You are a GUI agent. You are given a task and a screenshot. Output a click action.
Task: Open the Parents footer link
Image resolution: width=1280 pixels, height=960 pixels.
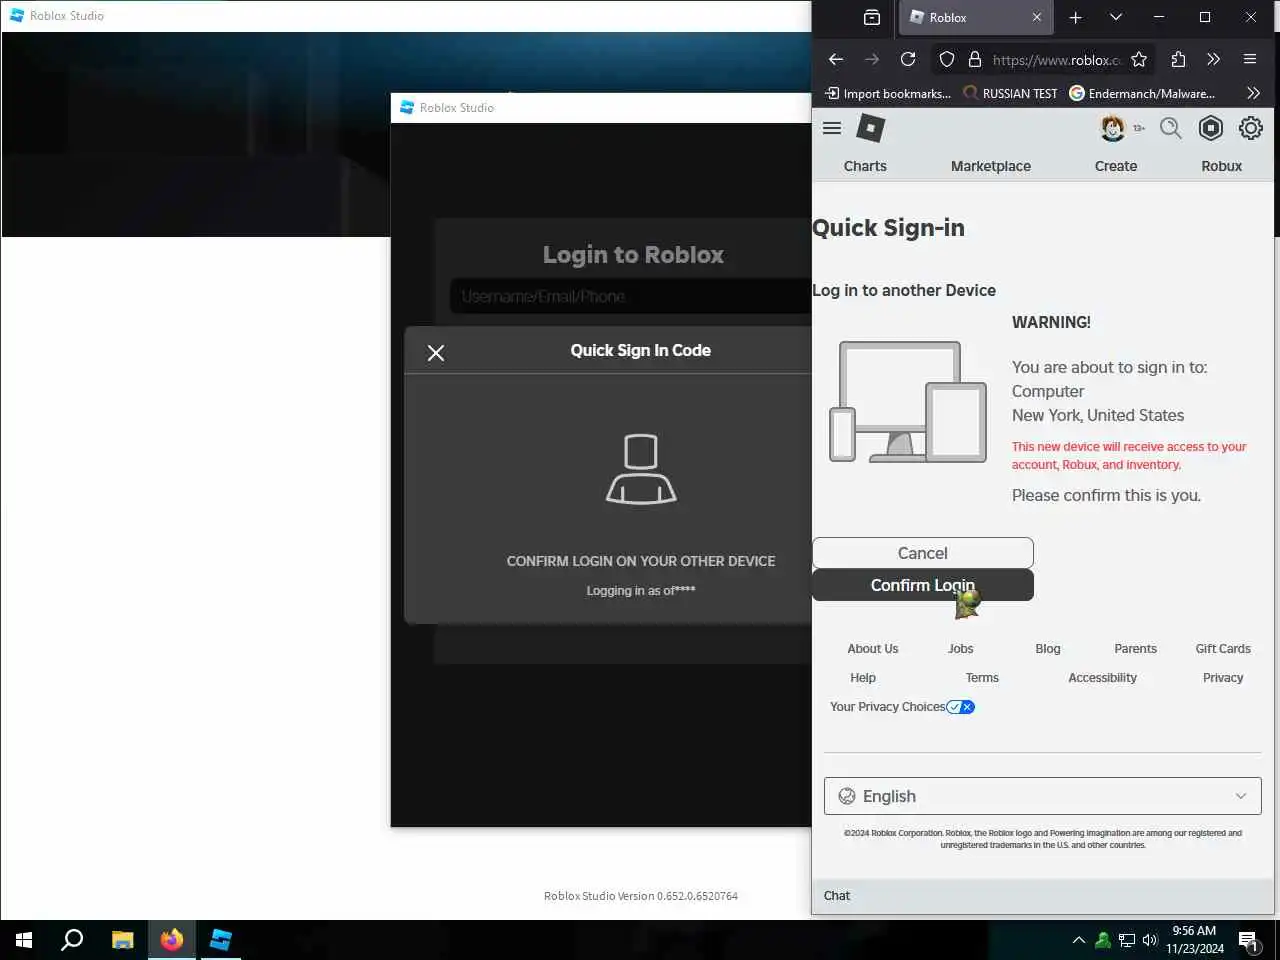click(1136, 649)
